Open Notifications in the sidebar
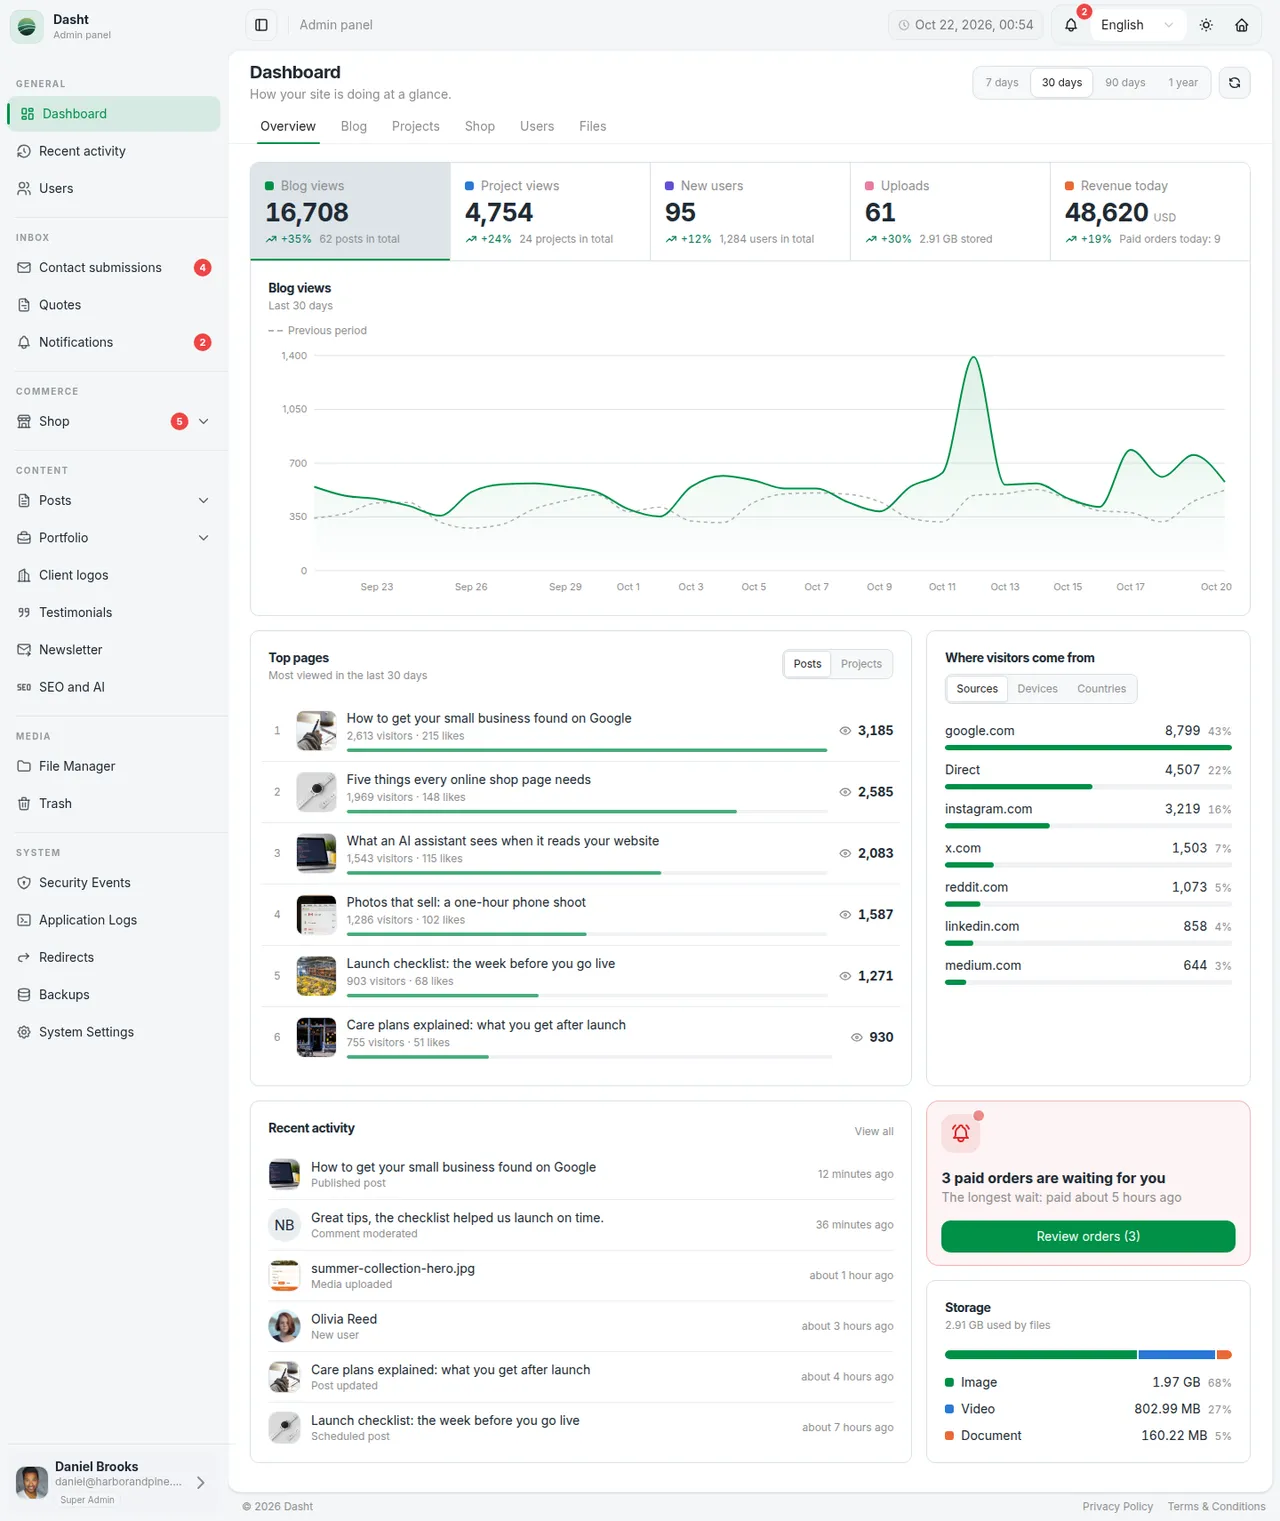The image size is (1280, 1521). click(114, 342)
